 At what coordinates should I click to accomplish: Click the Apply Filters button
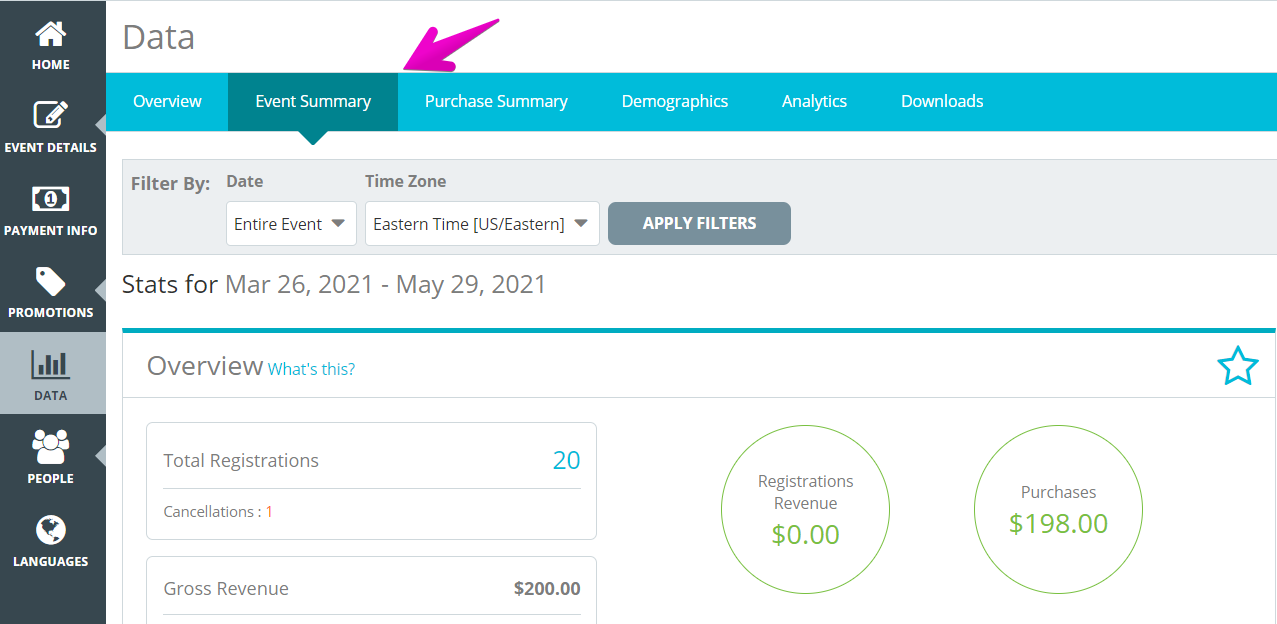[699, 223]
